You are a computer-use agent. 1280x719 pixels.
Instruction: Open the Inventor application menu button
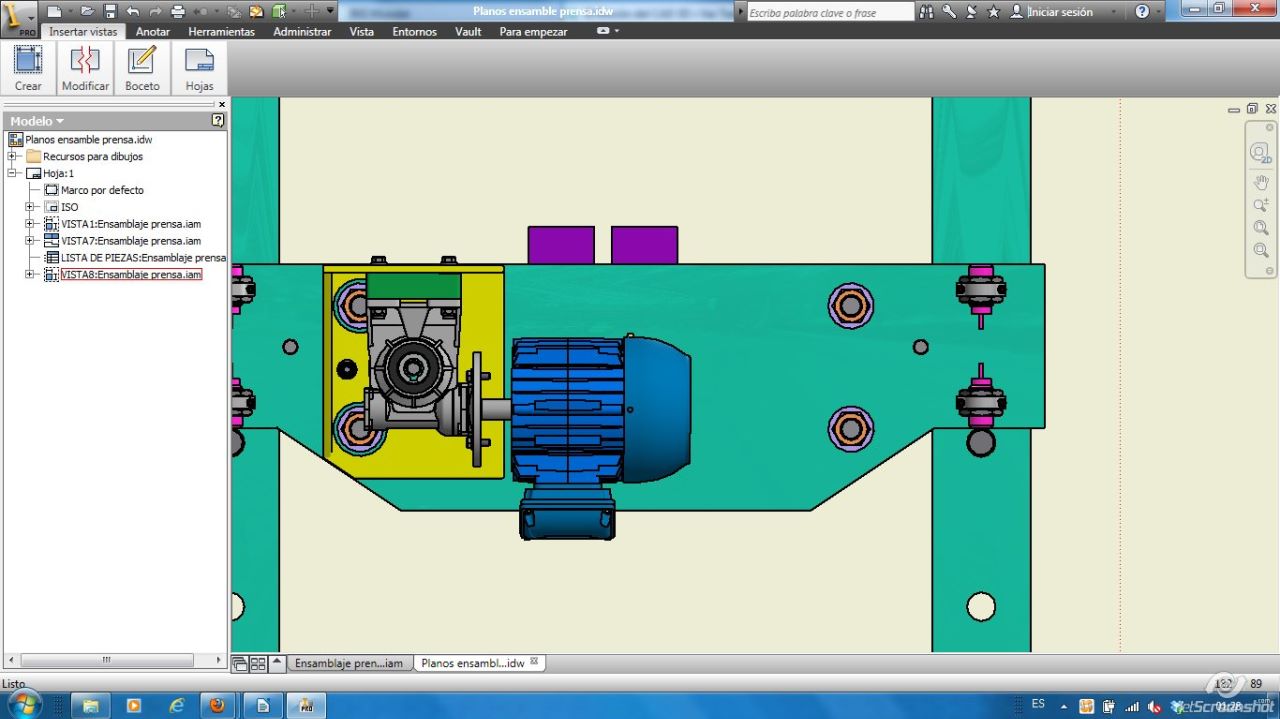click(19, 18)
